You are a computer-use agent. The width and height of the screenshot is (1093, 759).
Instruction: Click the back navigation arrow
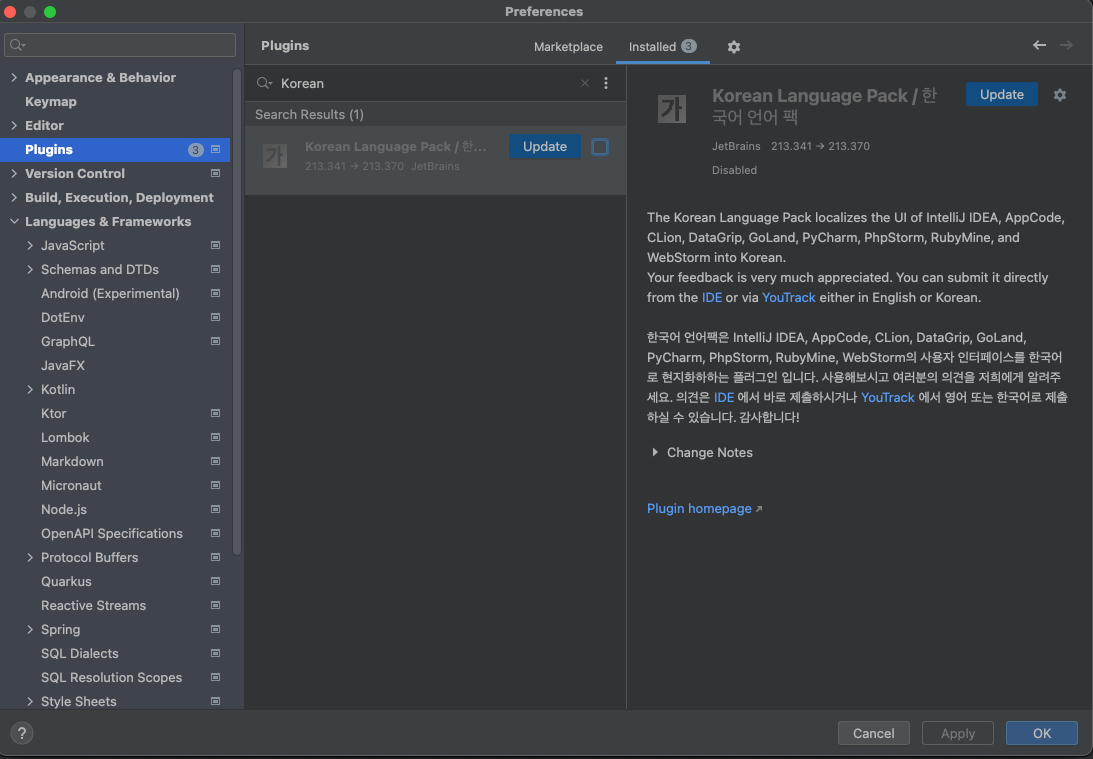[1039, 45]
